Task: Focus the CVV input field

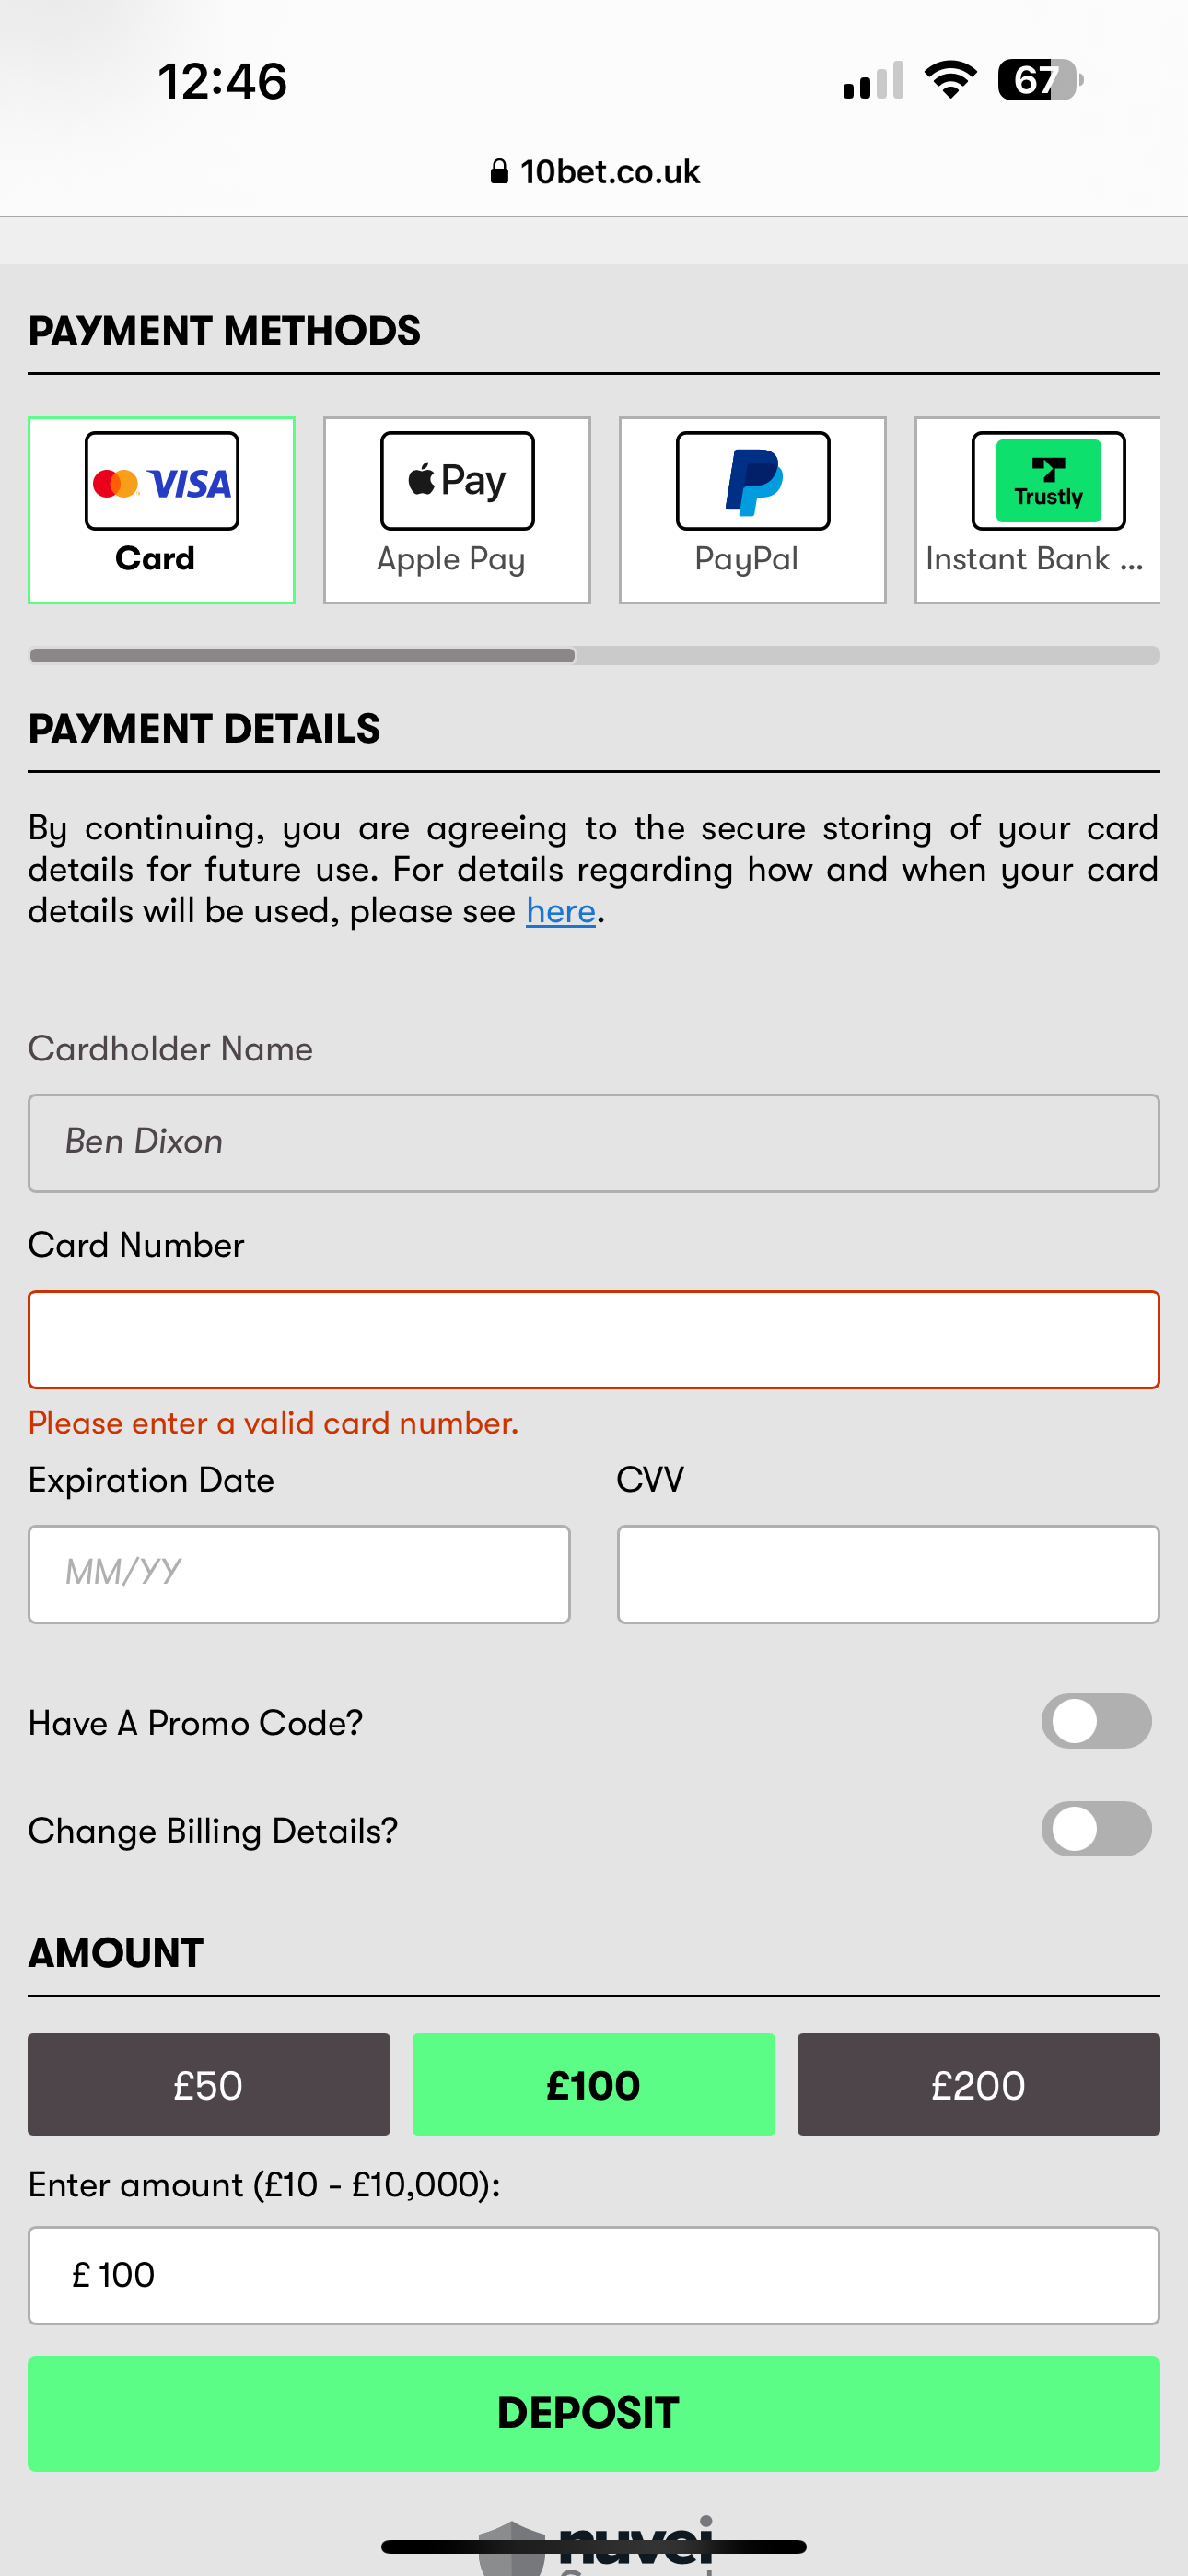Action: point(888,1573)
